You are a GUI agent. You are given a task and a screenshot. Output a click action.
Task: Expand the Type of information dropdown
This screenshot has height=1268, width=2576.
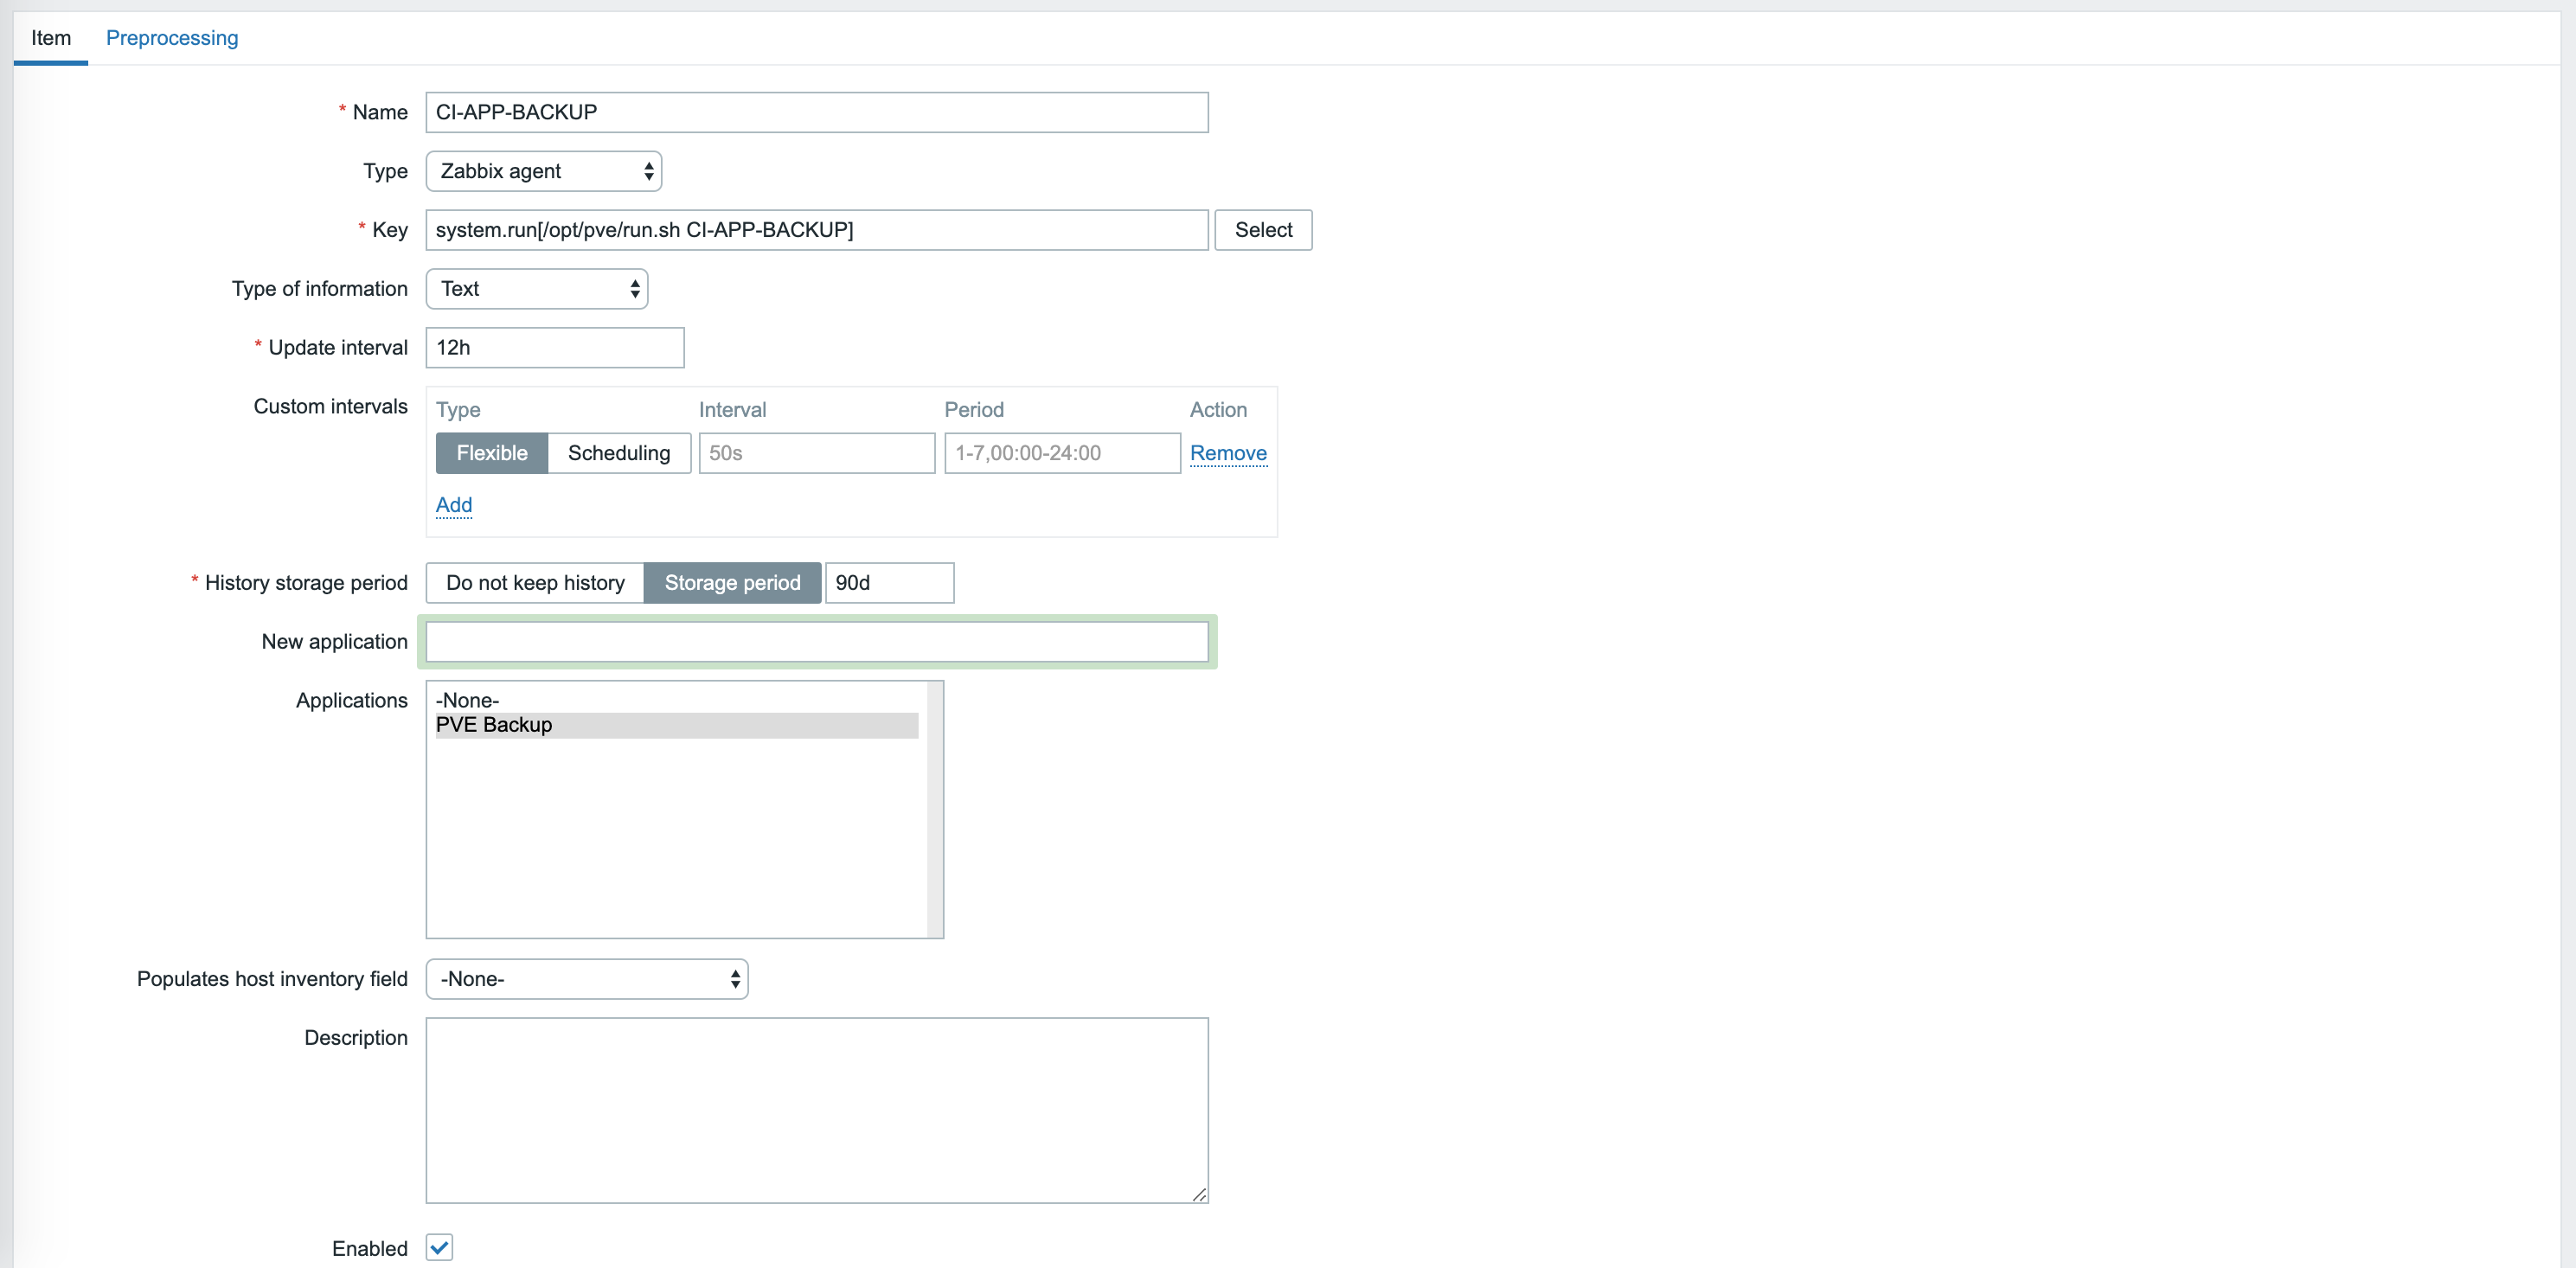(x=536, y=289)
